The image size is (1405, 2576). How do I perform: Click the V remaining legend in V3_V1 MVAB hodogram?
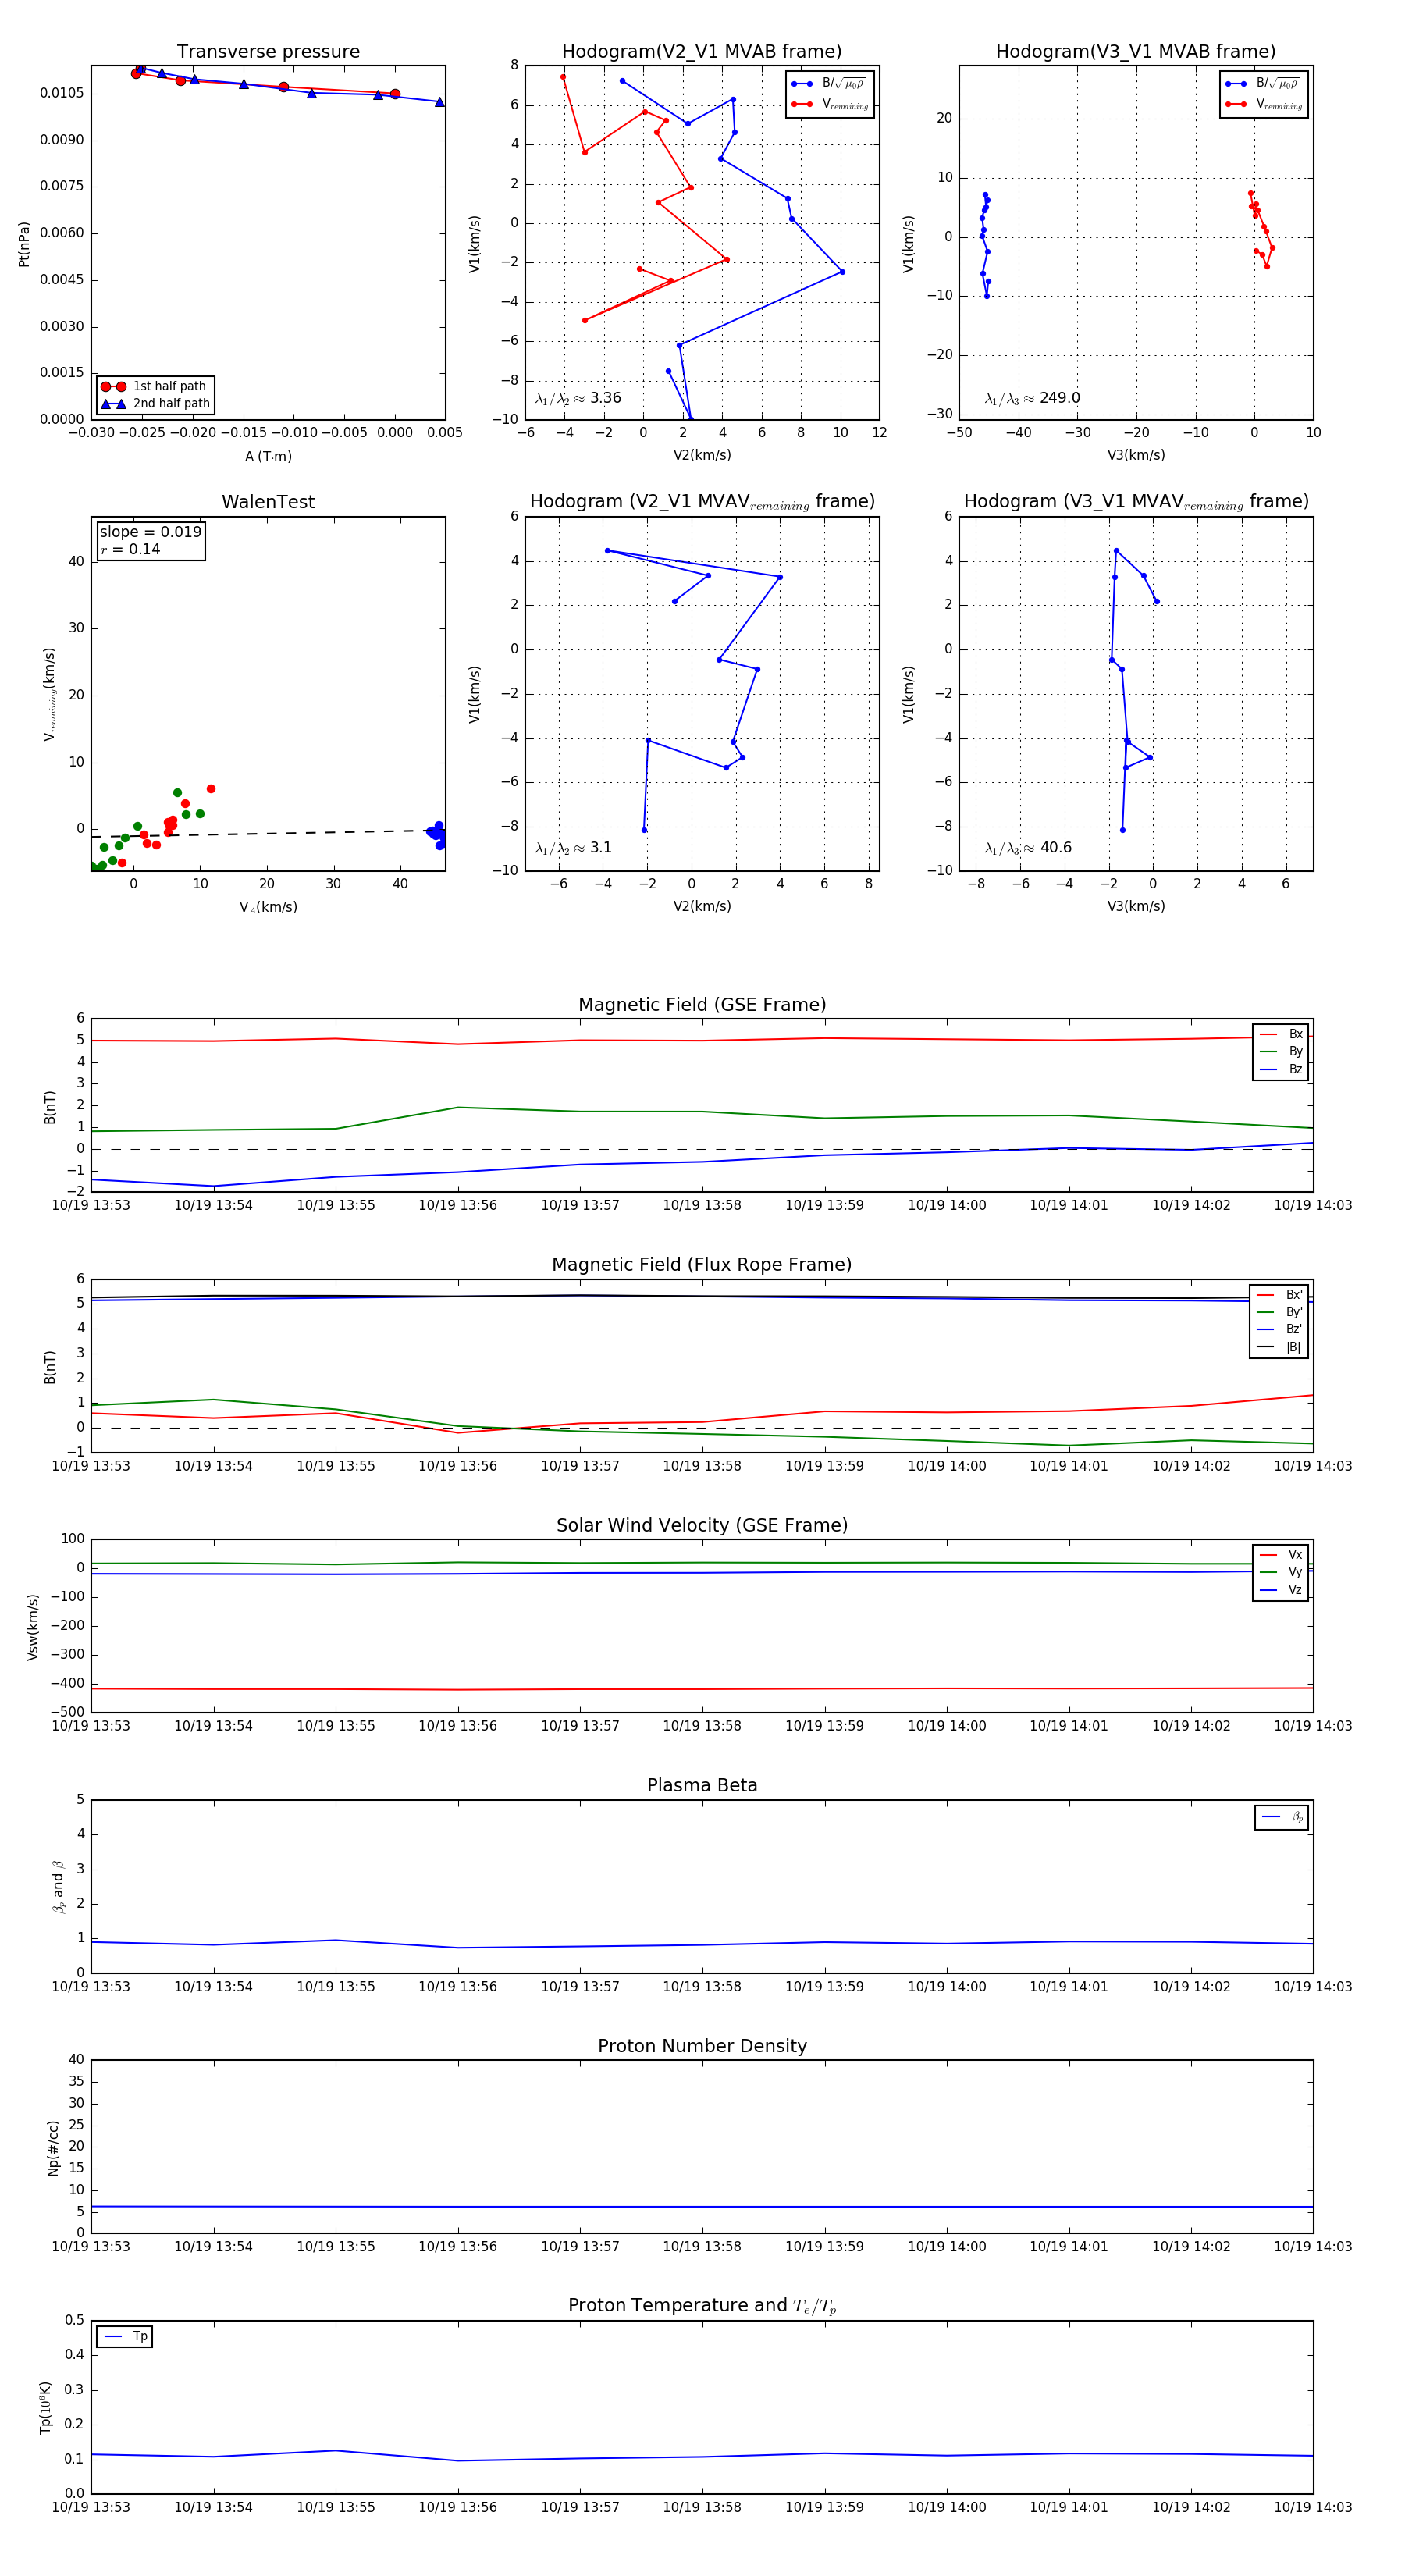pyautogui.click(x=1264, y=104)
